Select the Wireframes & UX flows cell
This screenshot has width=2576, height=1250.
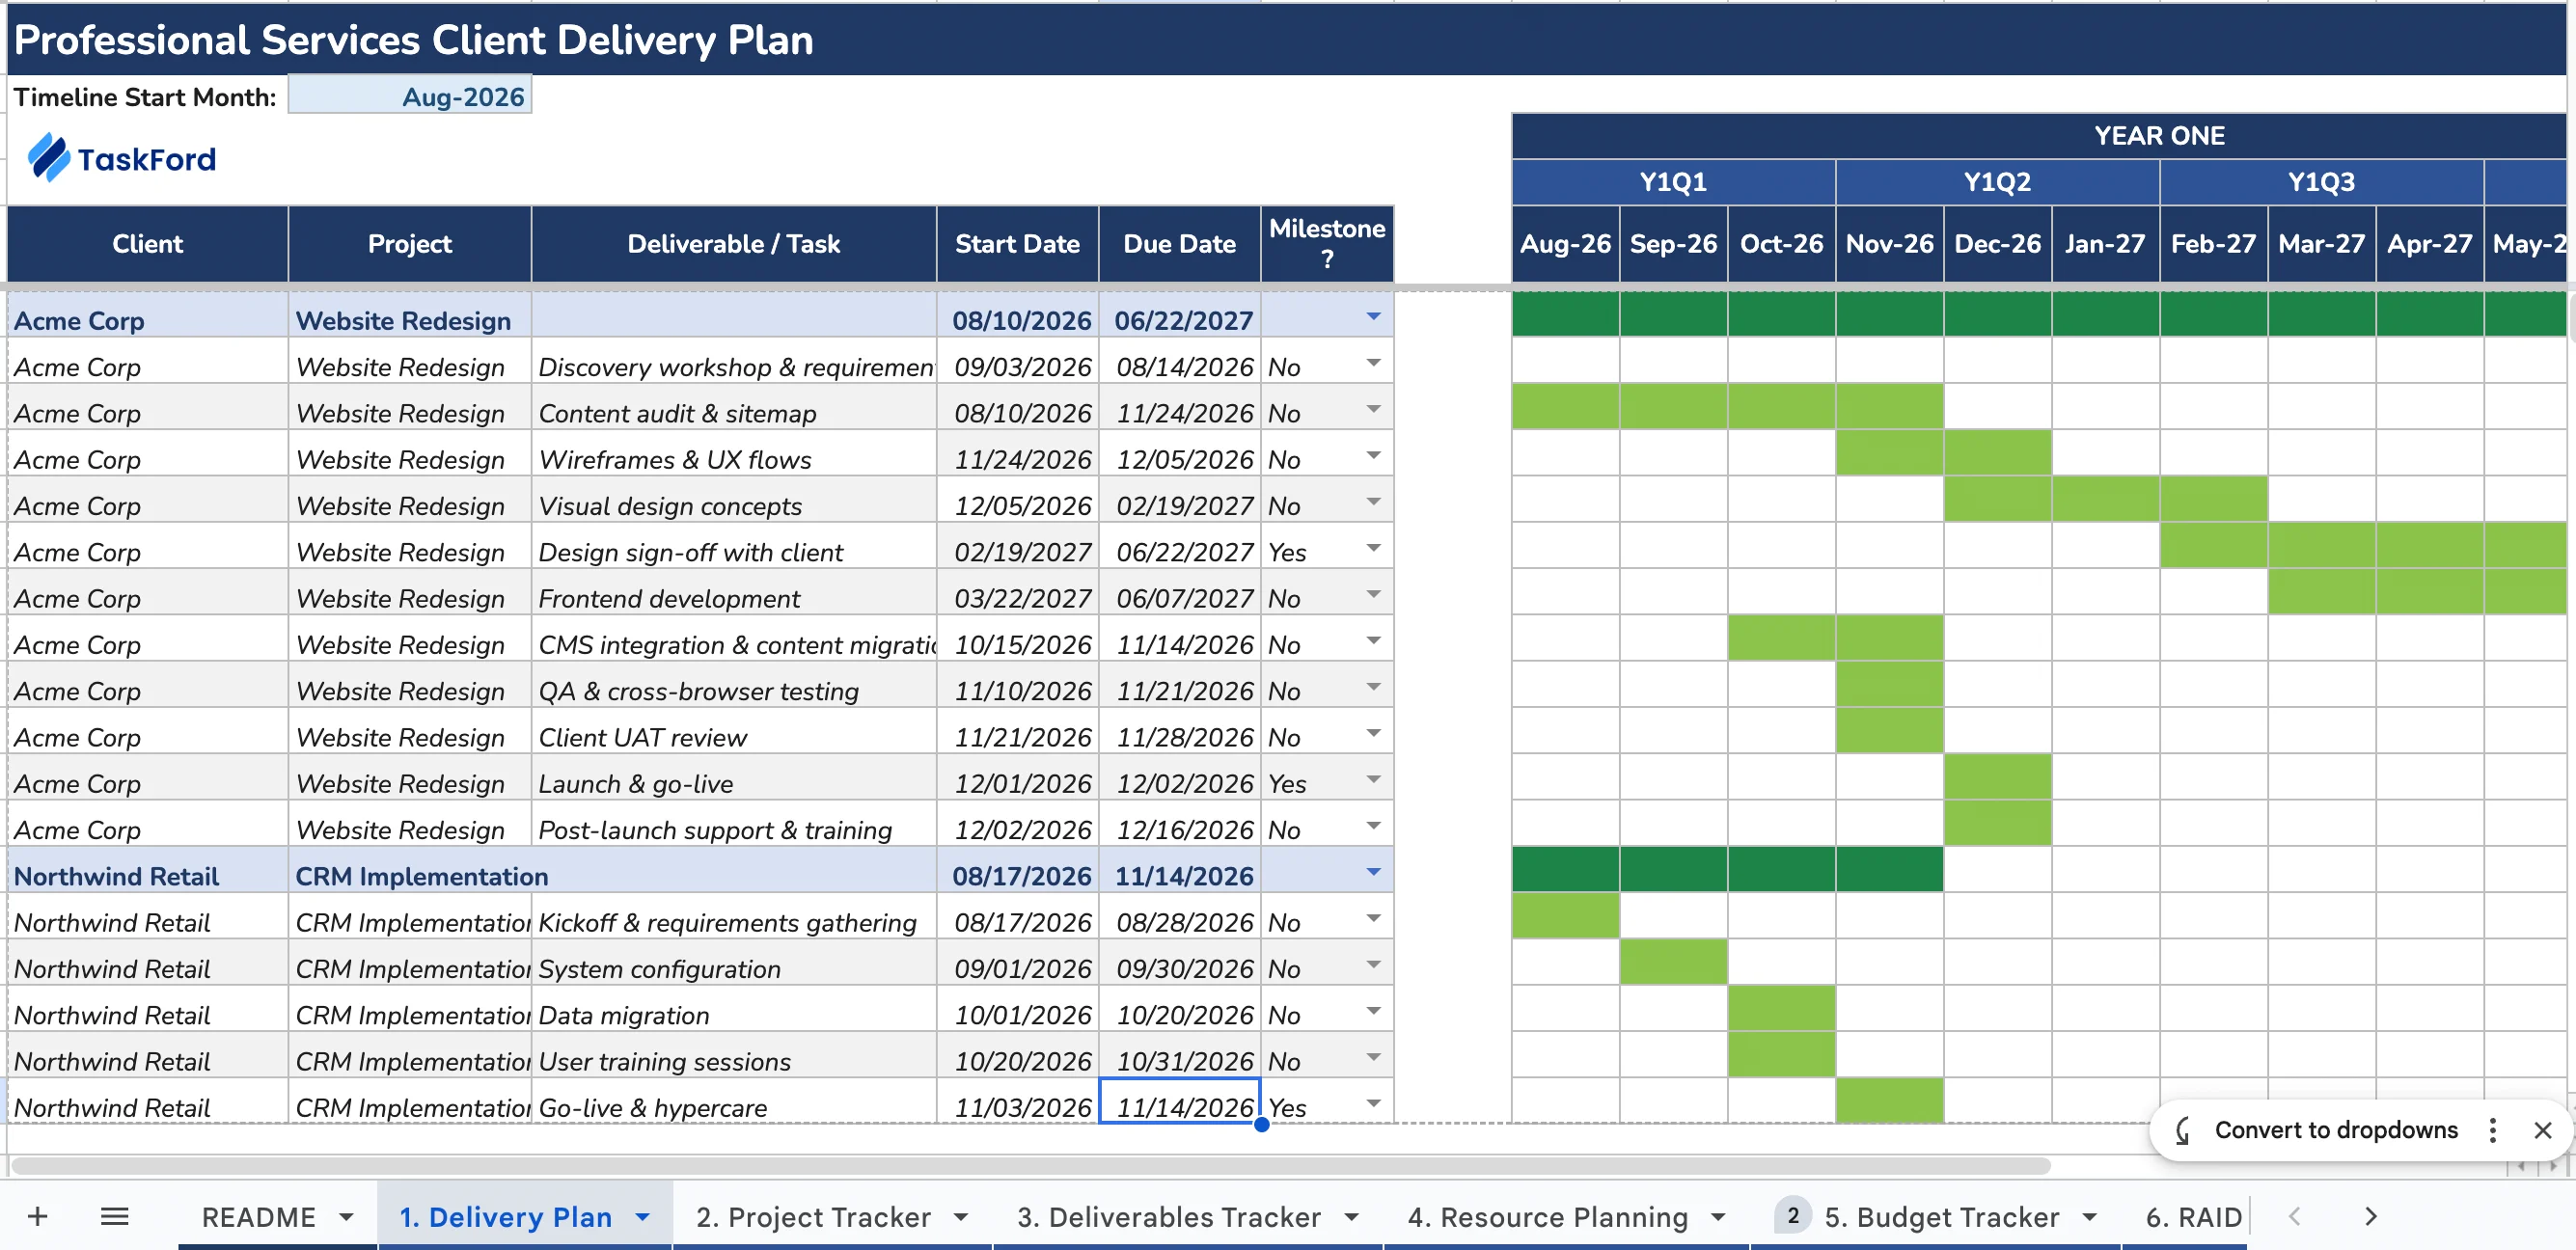[733, 455]
